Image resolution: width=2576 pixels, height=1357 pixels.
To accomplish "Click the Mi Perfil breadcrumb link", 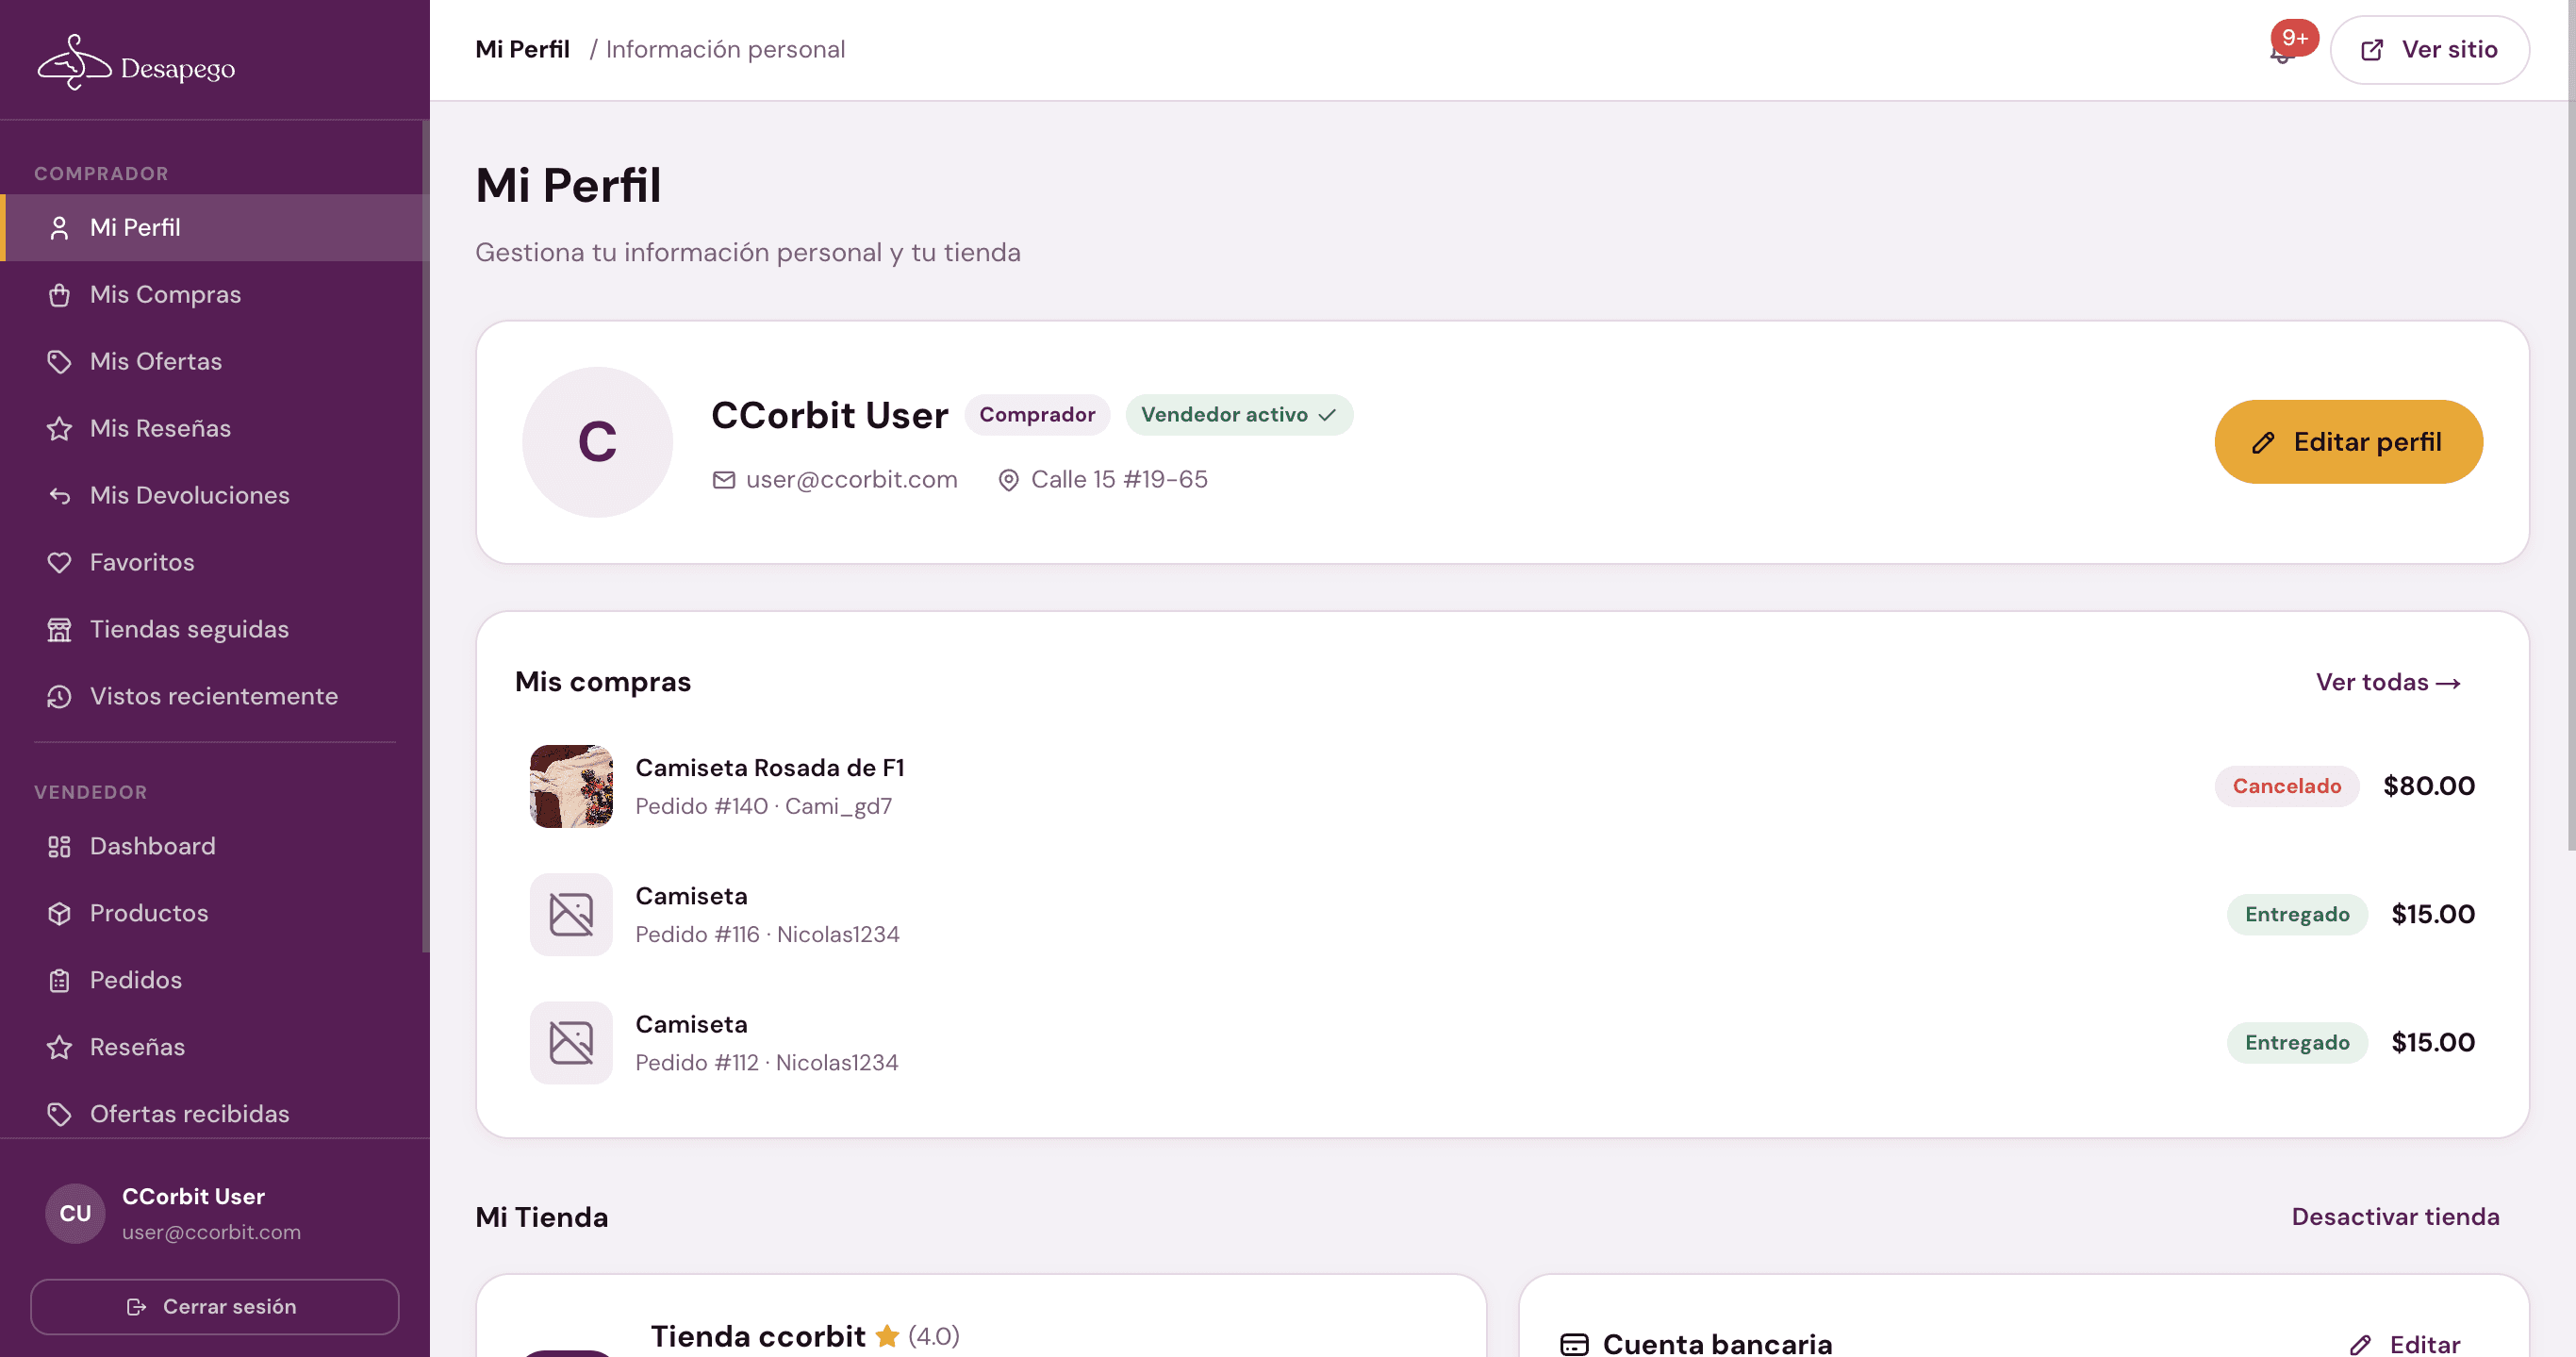I will (x=522, y=50).
